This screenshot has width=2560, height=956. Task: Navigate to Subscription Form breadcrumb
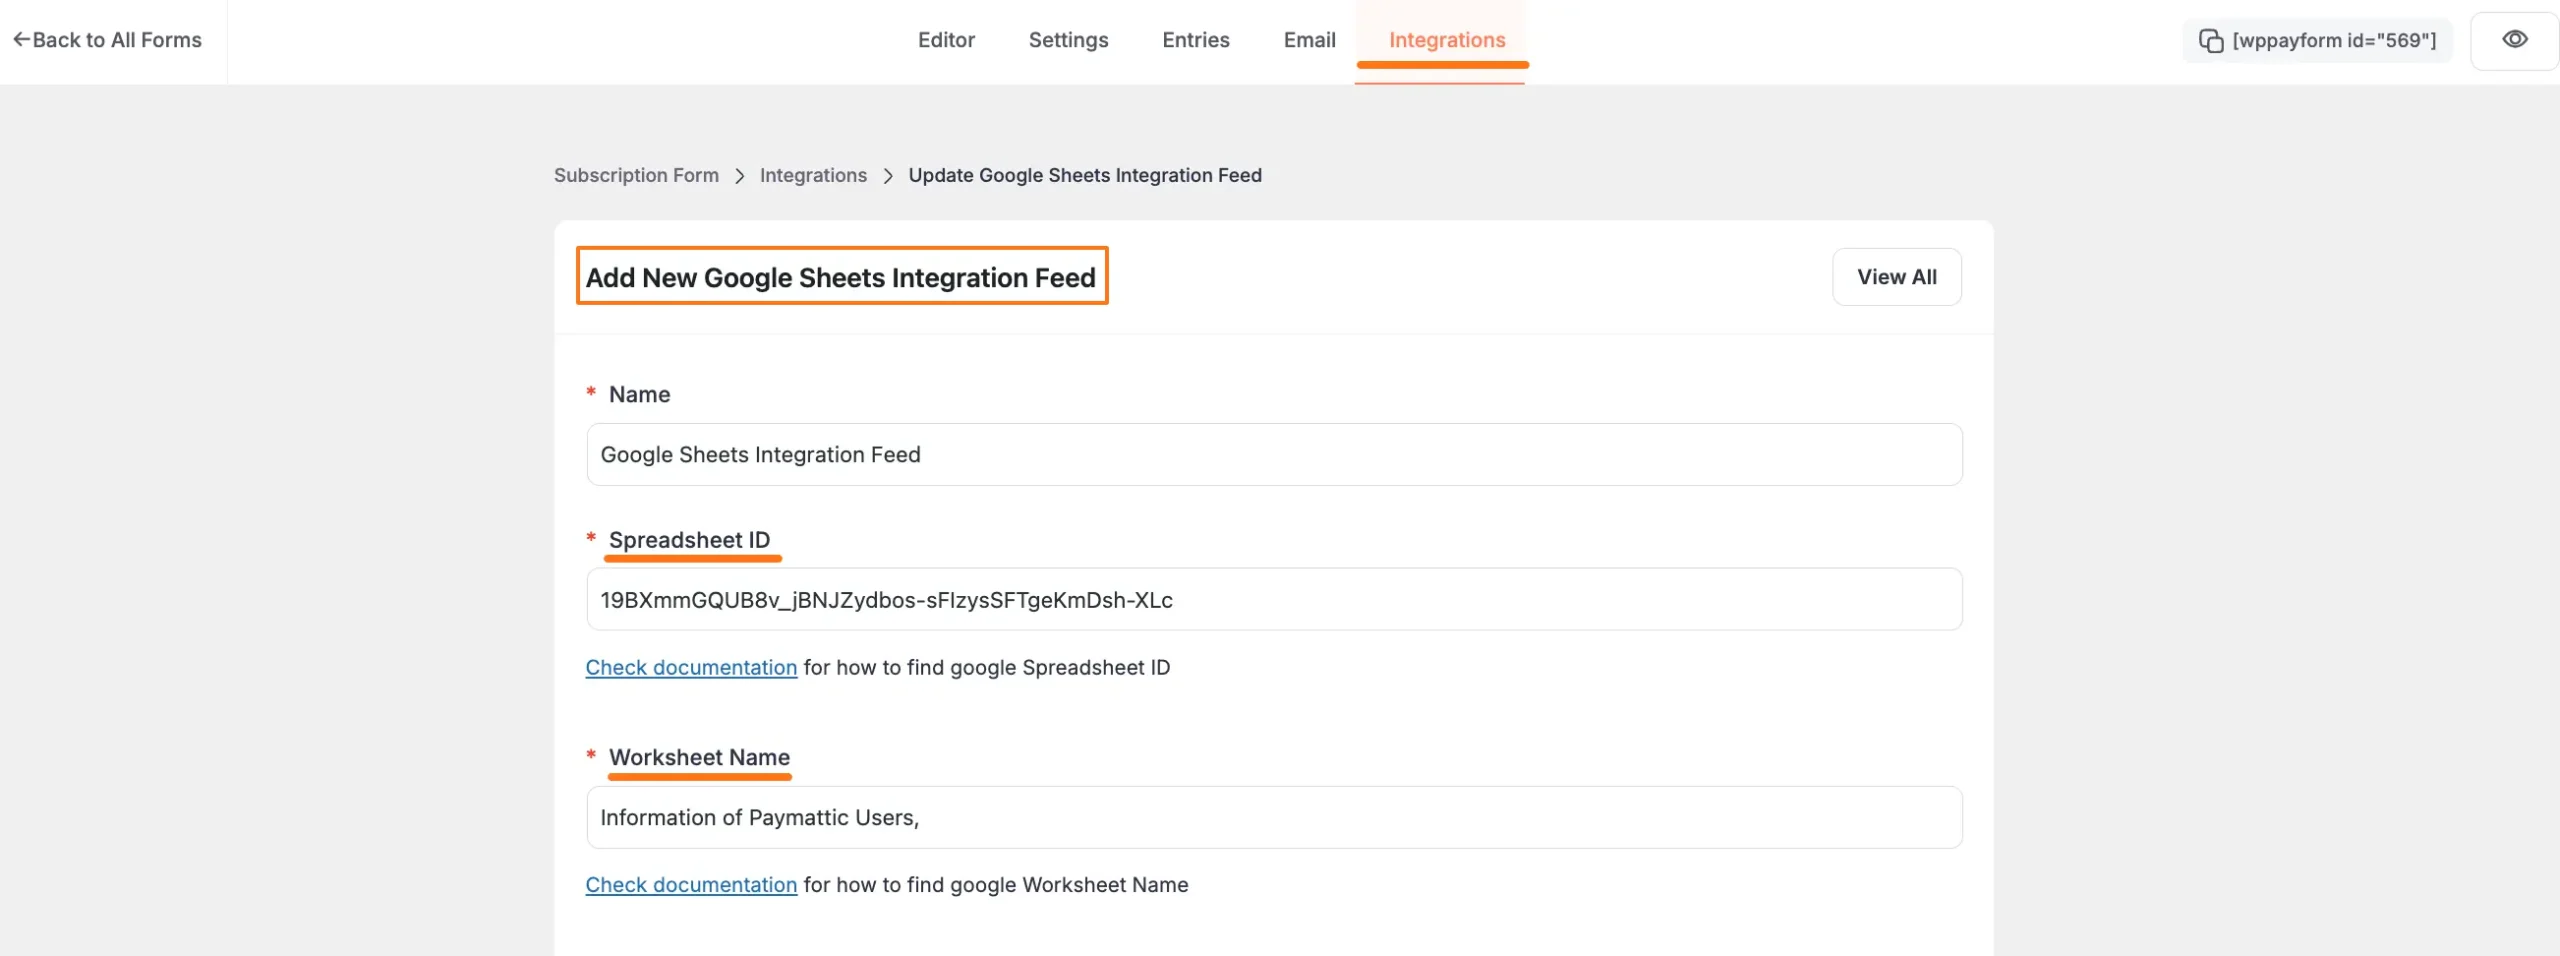(636, 176)
